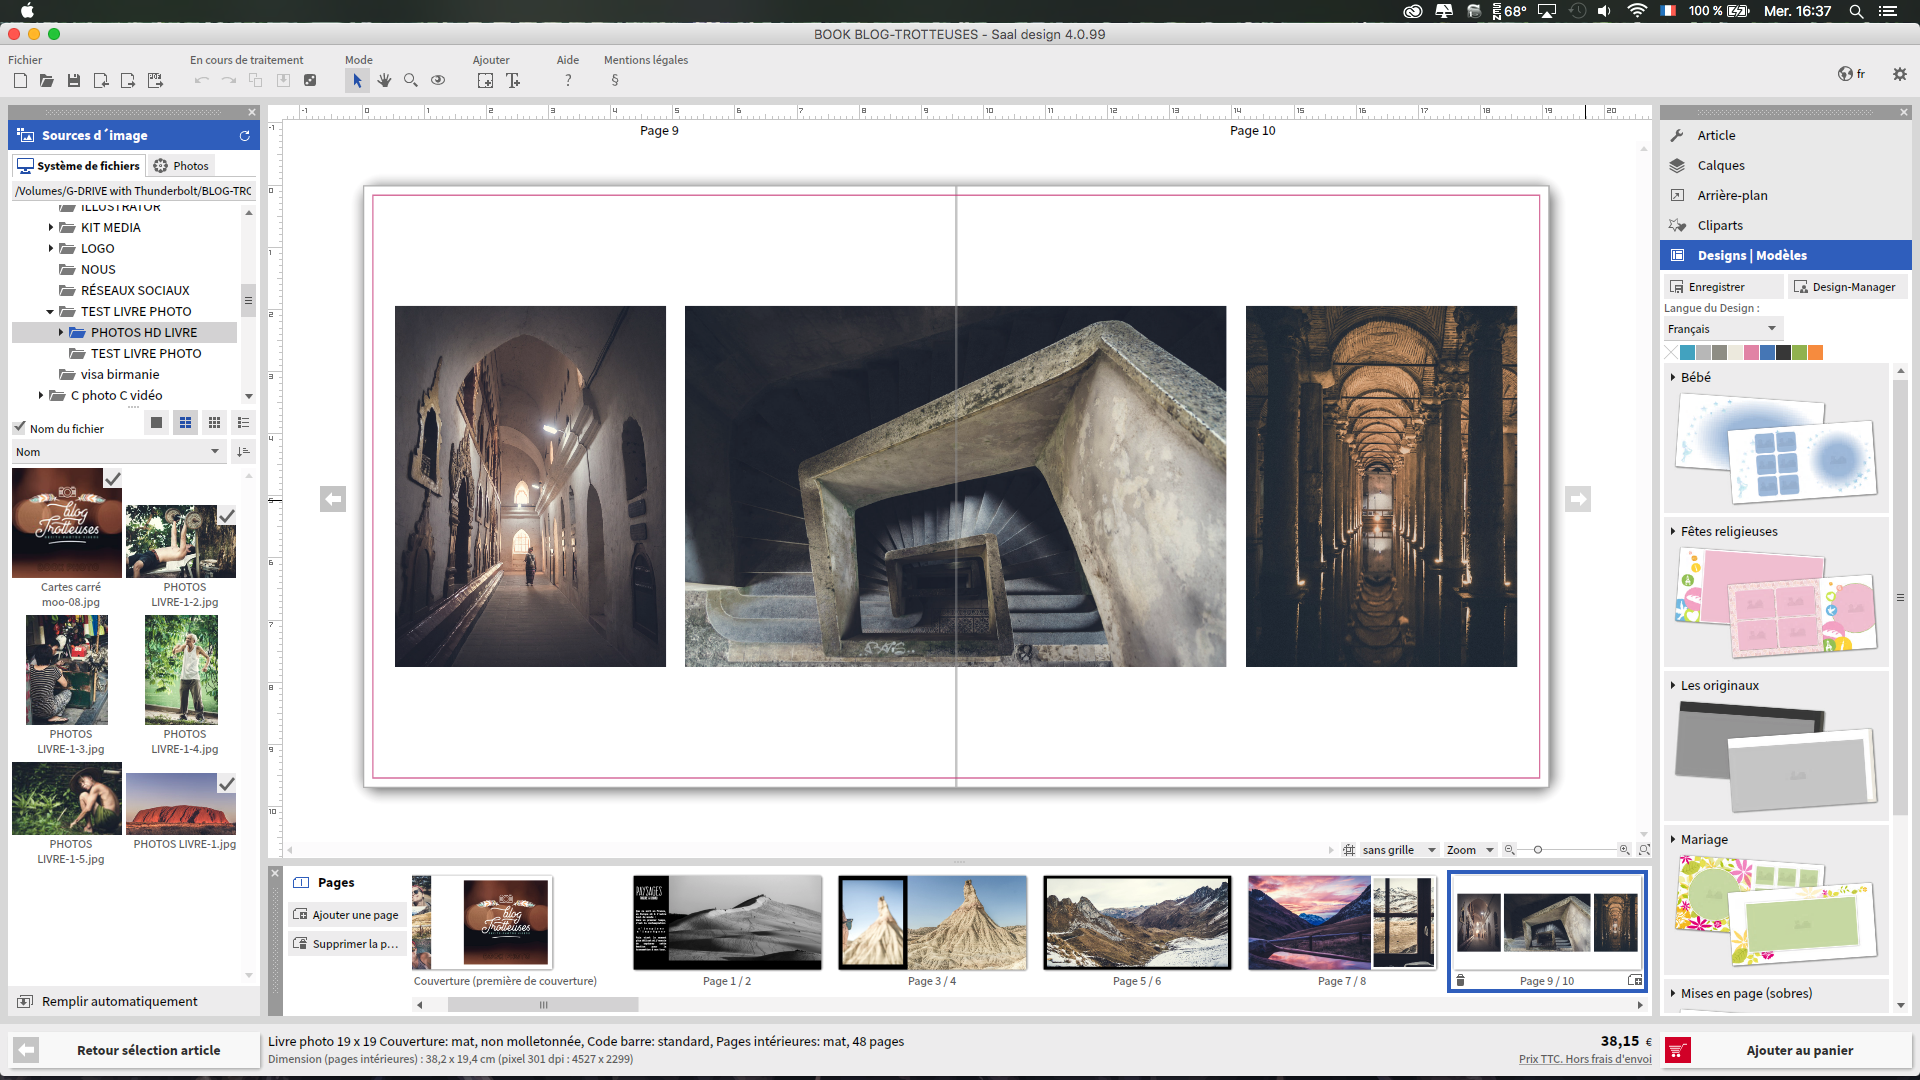This screenshot has width=1920, height=1080.
Task: Select the hand pan mode tool
Action: (x=384, y=80)
